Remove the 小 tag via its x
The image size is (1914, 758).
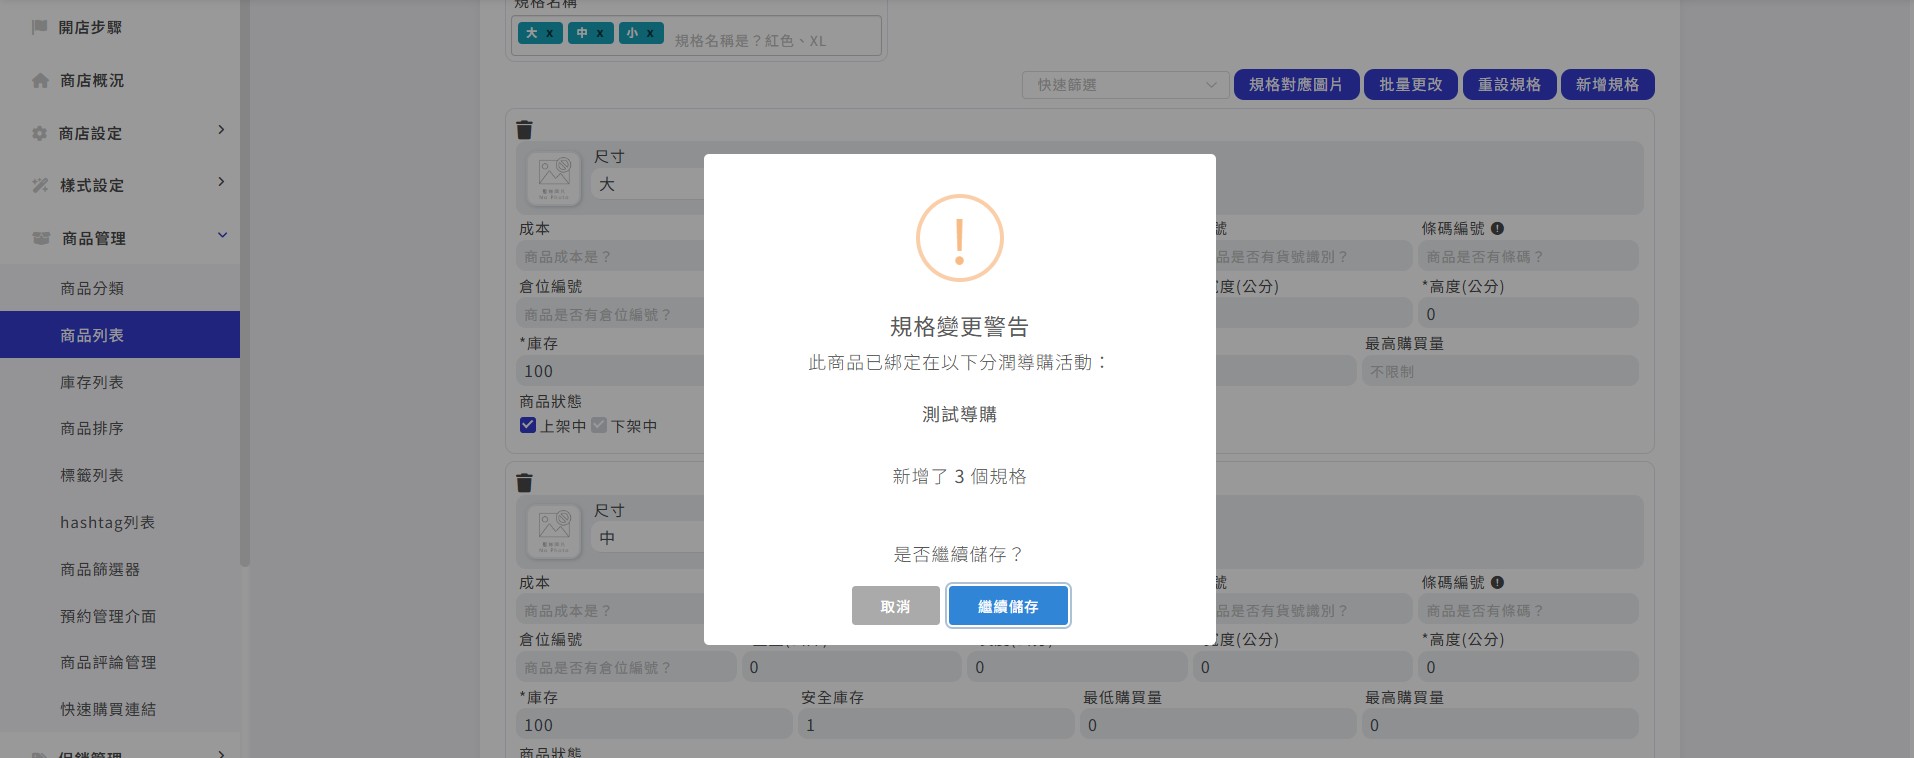tap(650, 33)
